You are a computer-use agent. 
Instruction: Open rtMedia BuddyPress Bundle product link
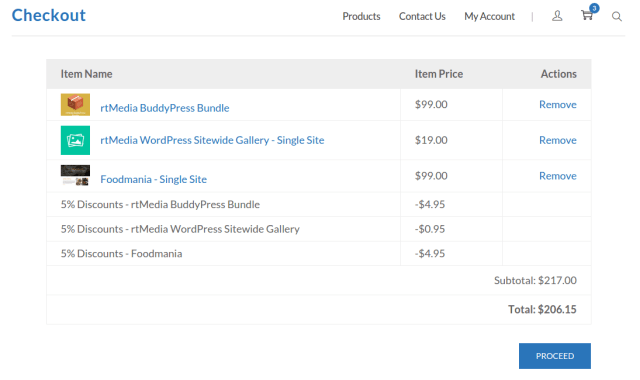pos(165,108)
